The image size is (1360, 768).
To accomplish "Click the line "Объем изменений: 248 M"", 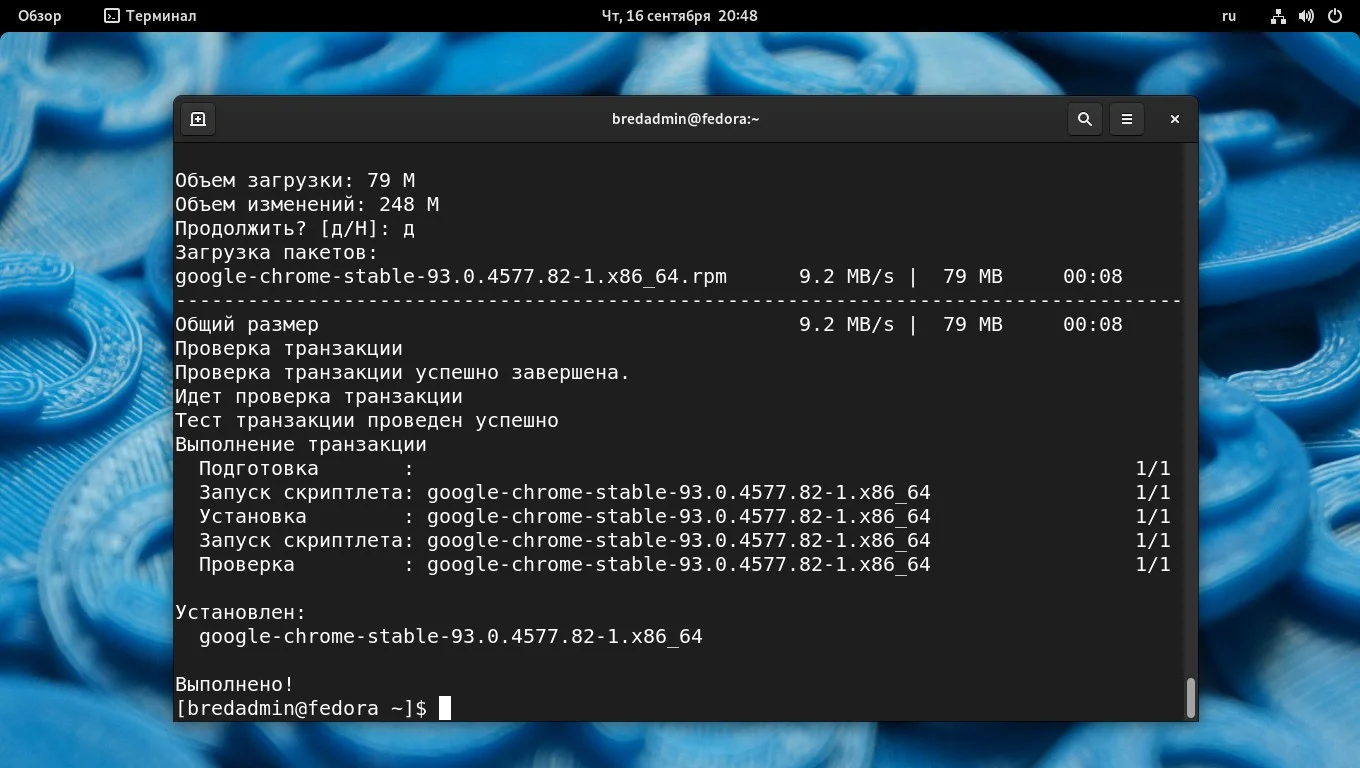I will [x=307, y=204].
